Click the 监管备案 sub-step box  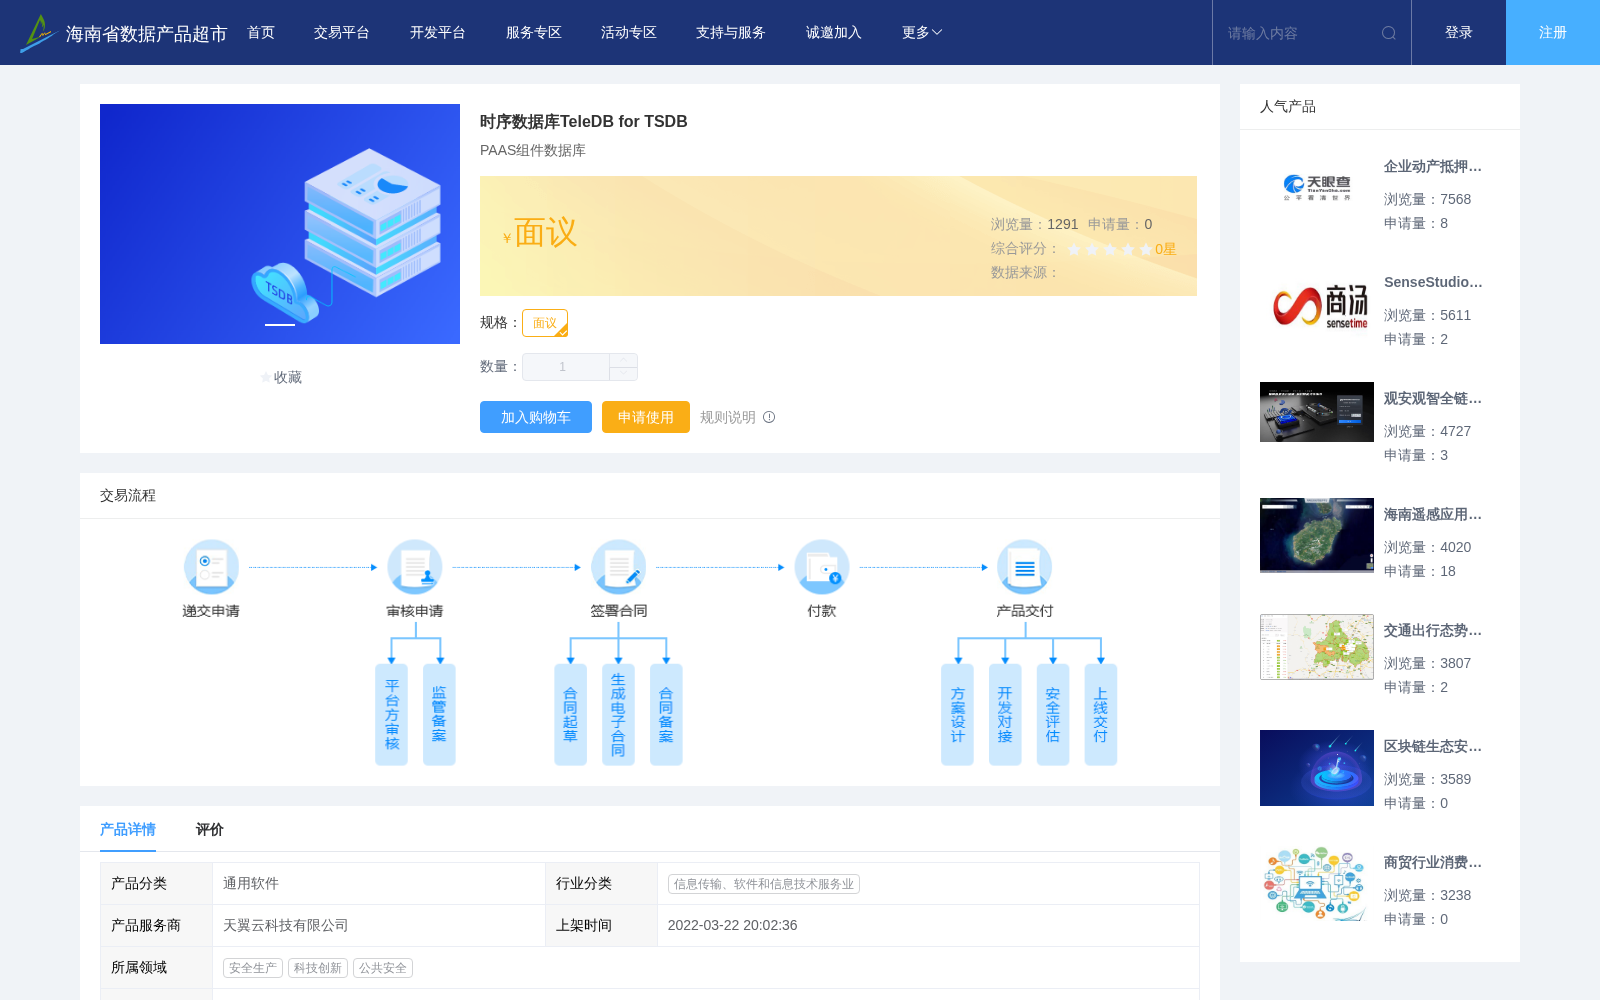coord(439,715)
